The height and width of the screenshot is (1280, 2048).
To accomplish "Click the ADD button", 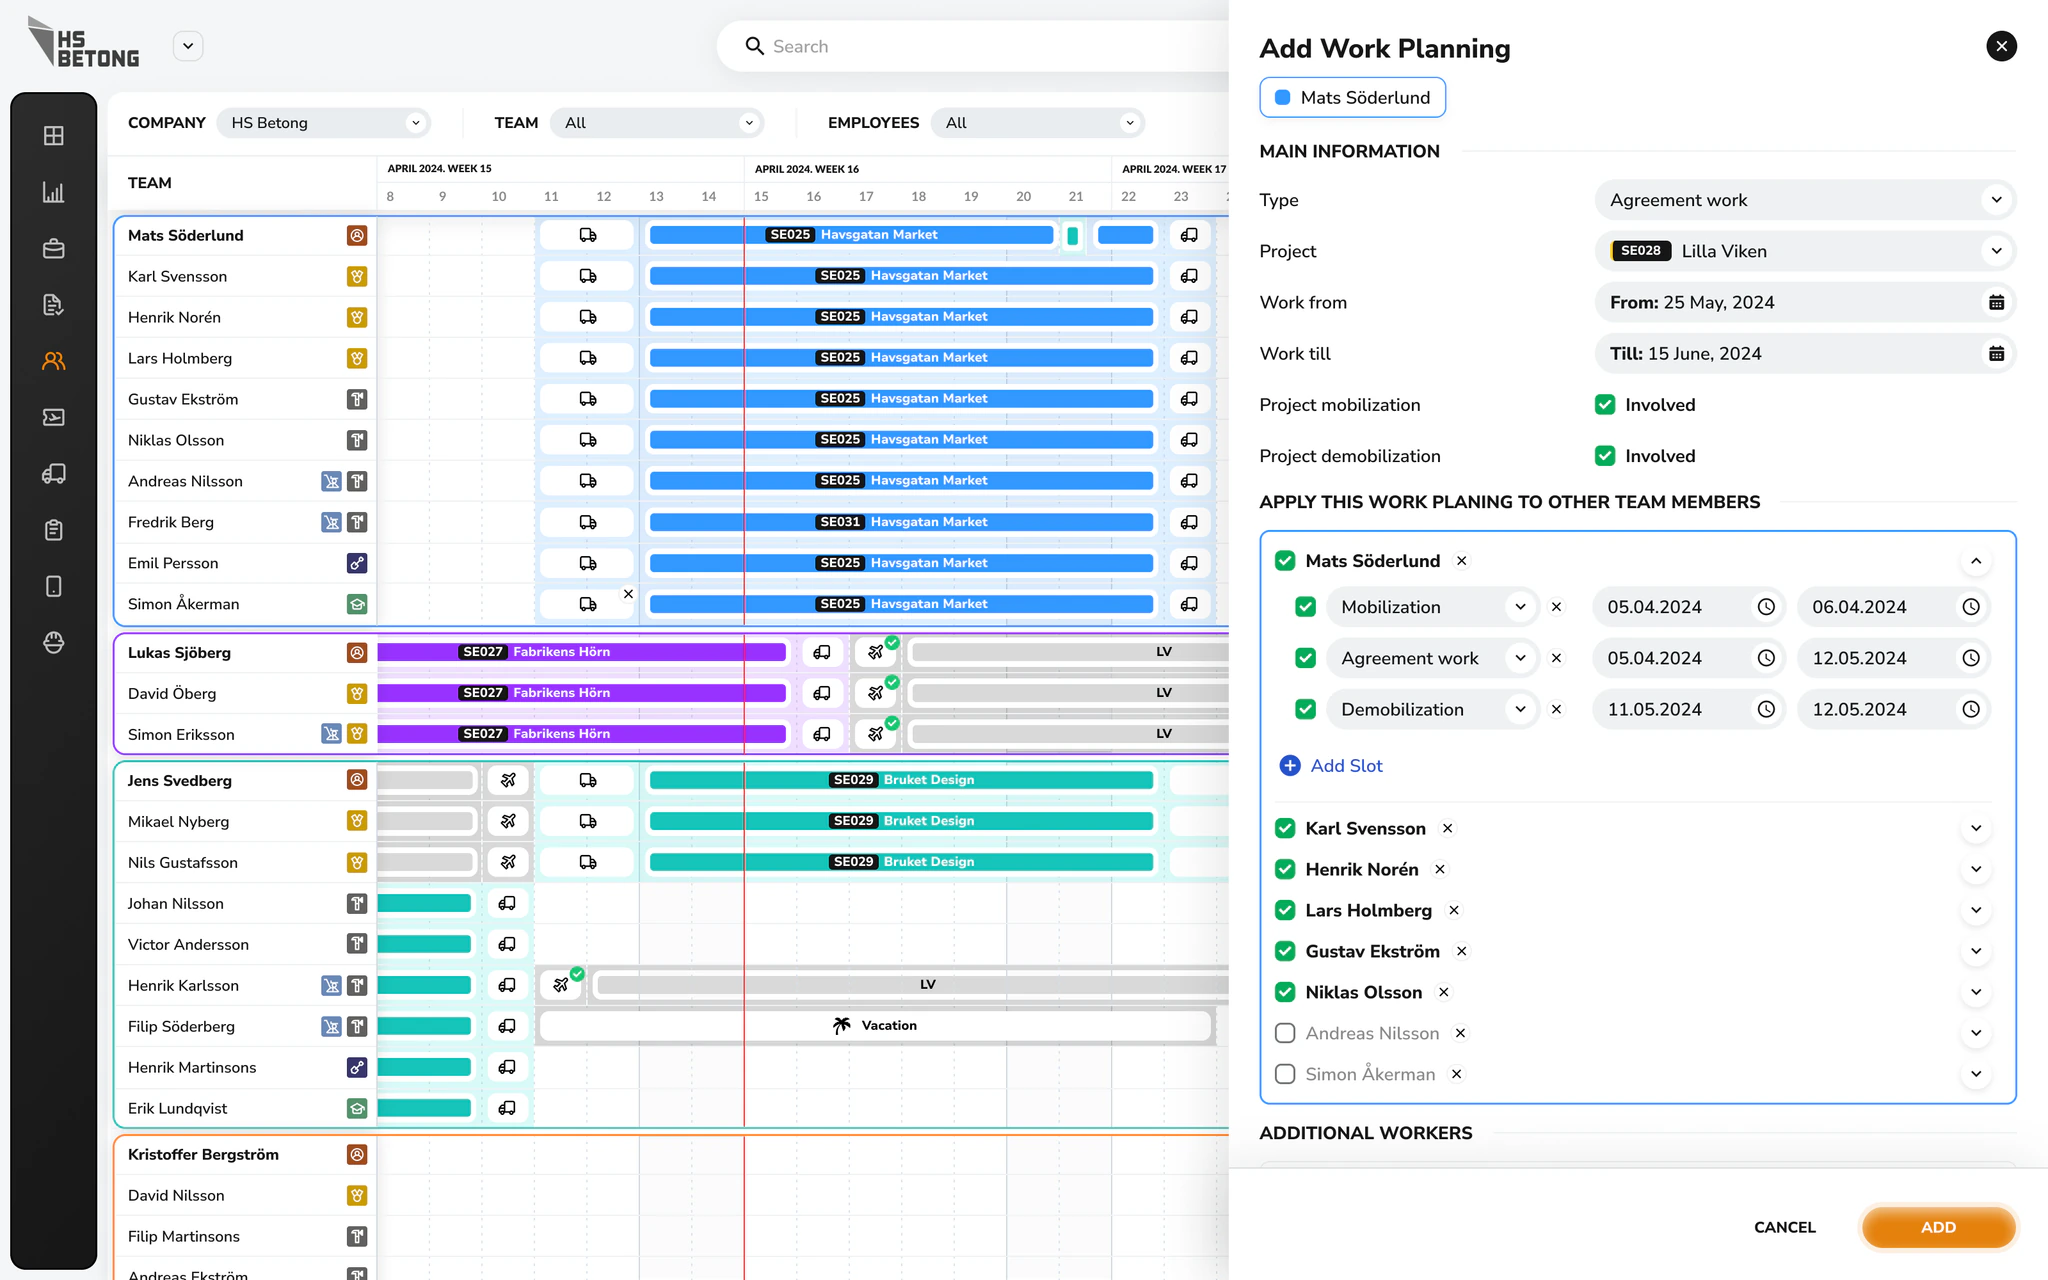I will coord(1938,1227).
